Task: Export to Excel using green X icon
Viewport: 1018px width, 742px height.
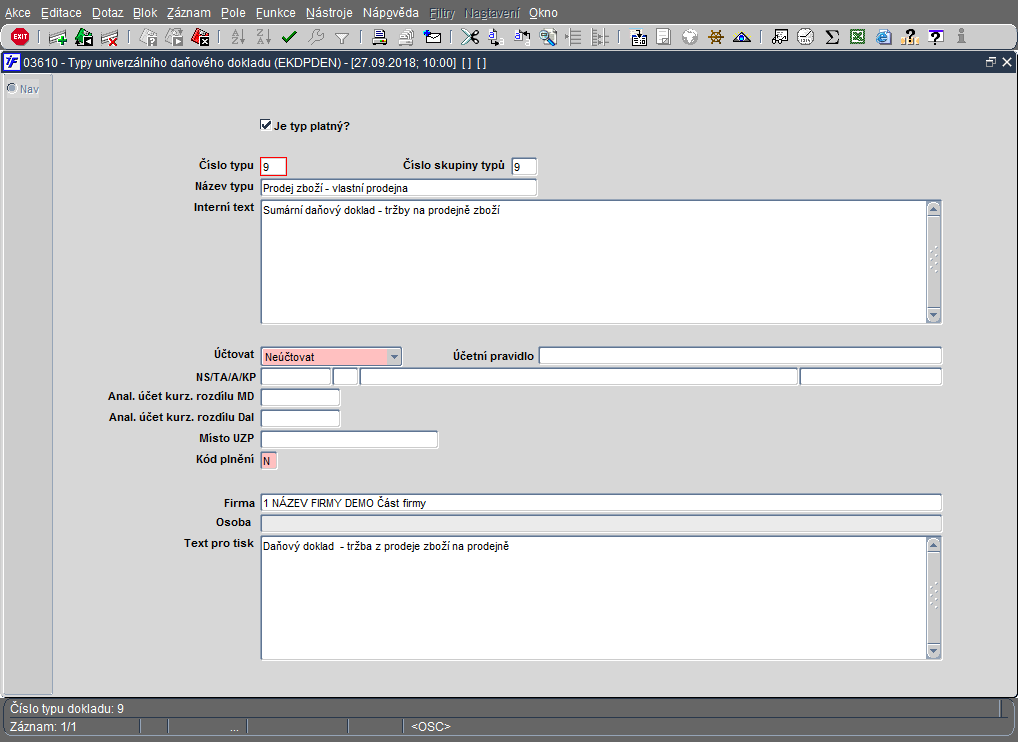Action: (x=858, y=38)
